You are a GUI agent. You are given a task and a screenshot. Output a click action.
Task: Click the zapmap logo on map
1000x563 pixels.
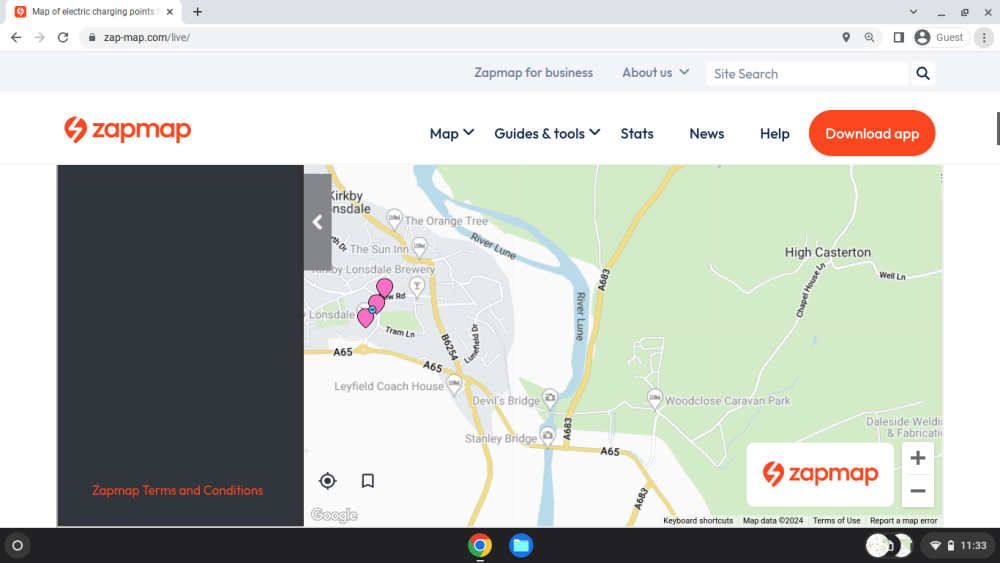tap(820, 474)
